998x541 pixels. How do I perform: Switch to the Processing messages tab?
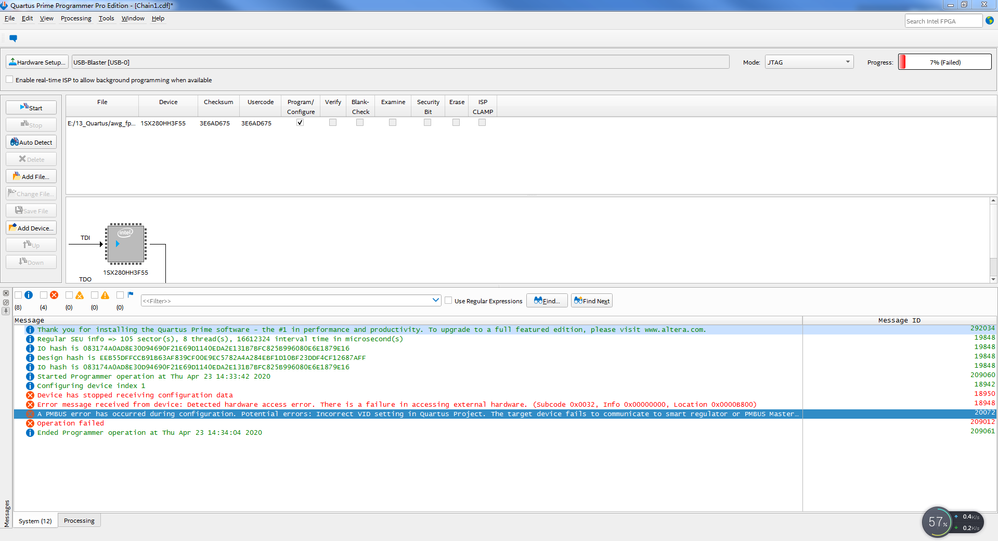[x=79, y=520]
